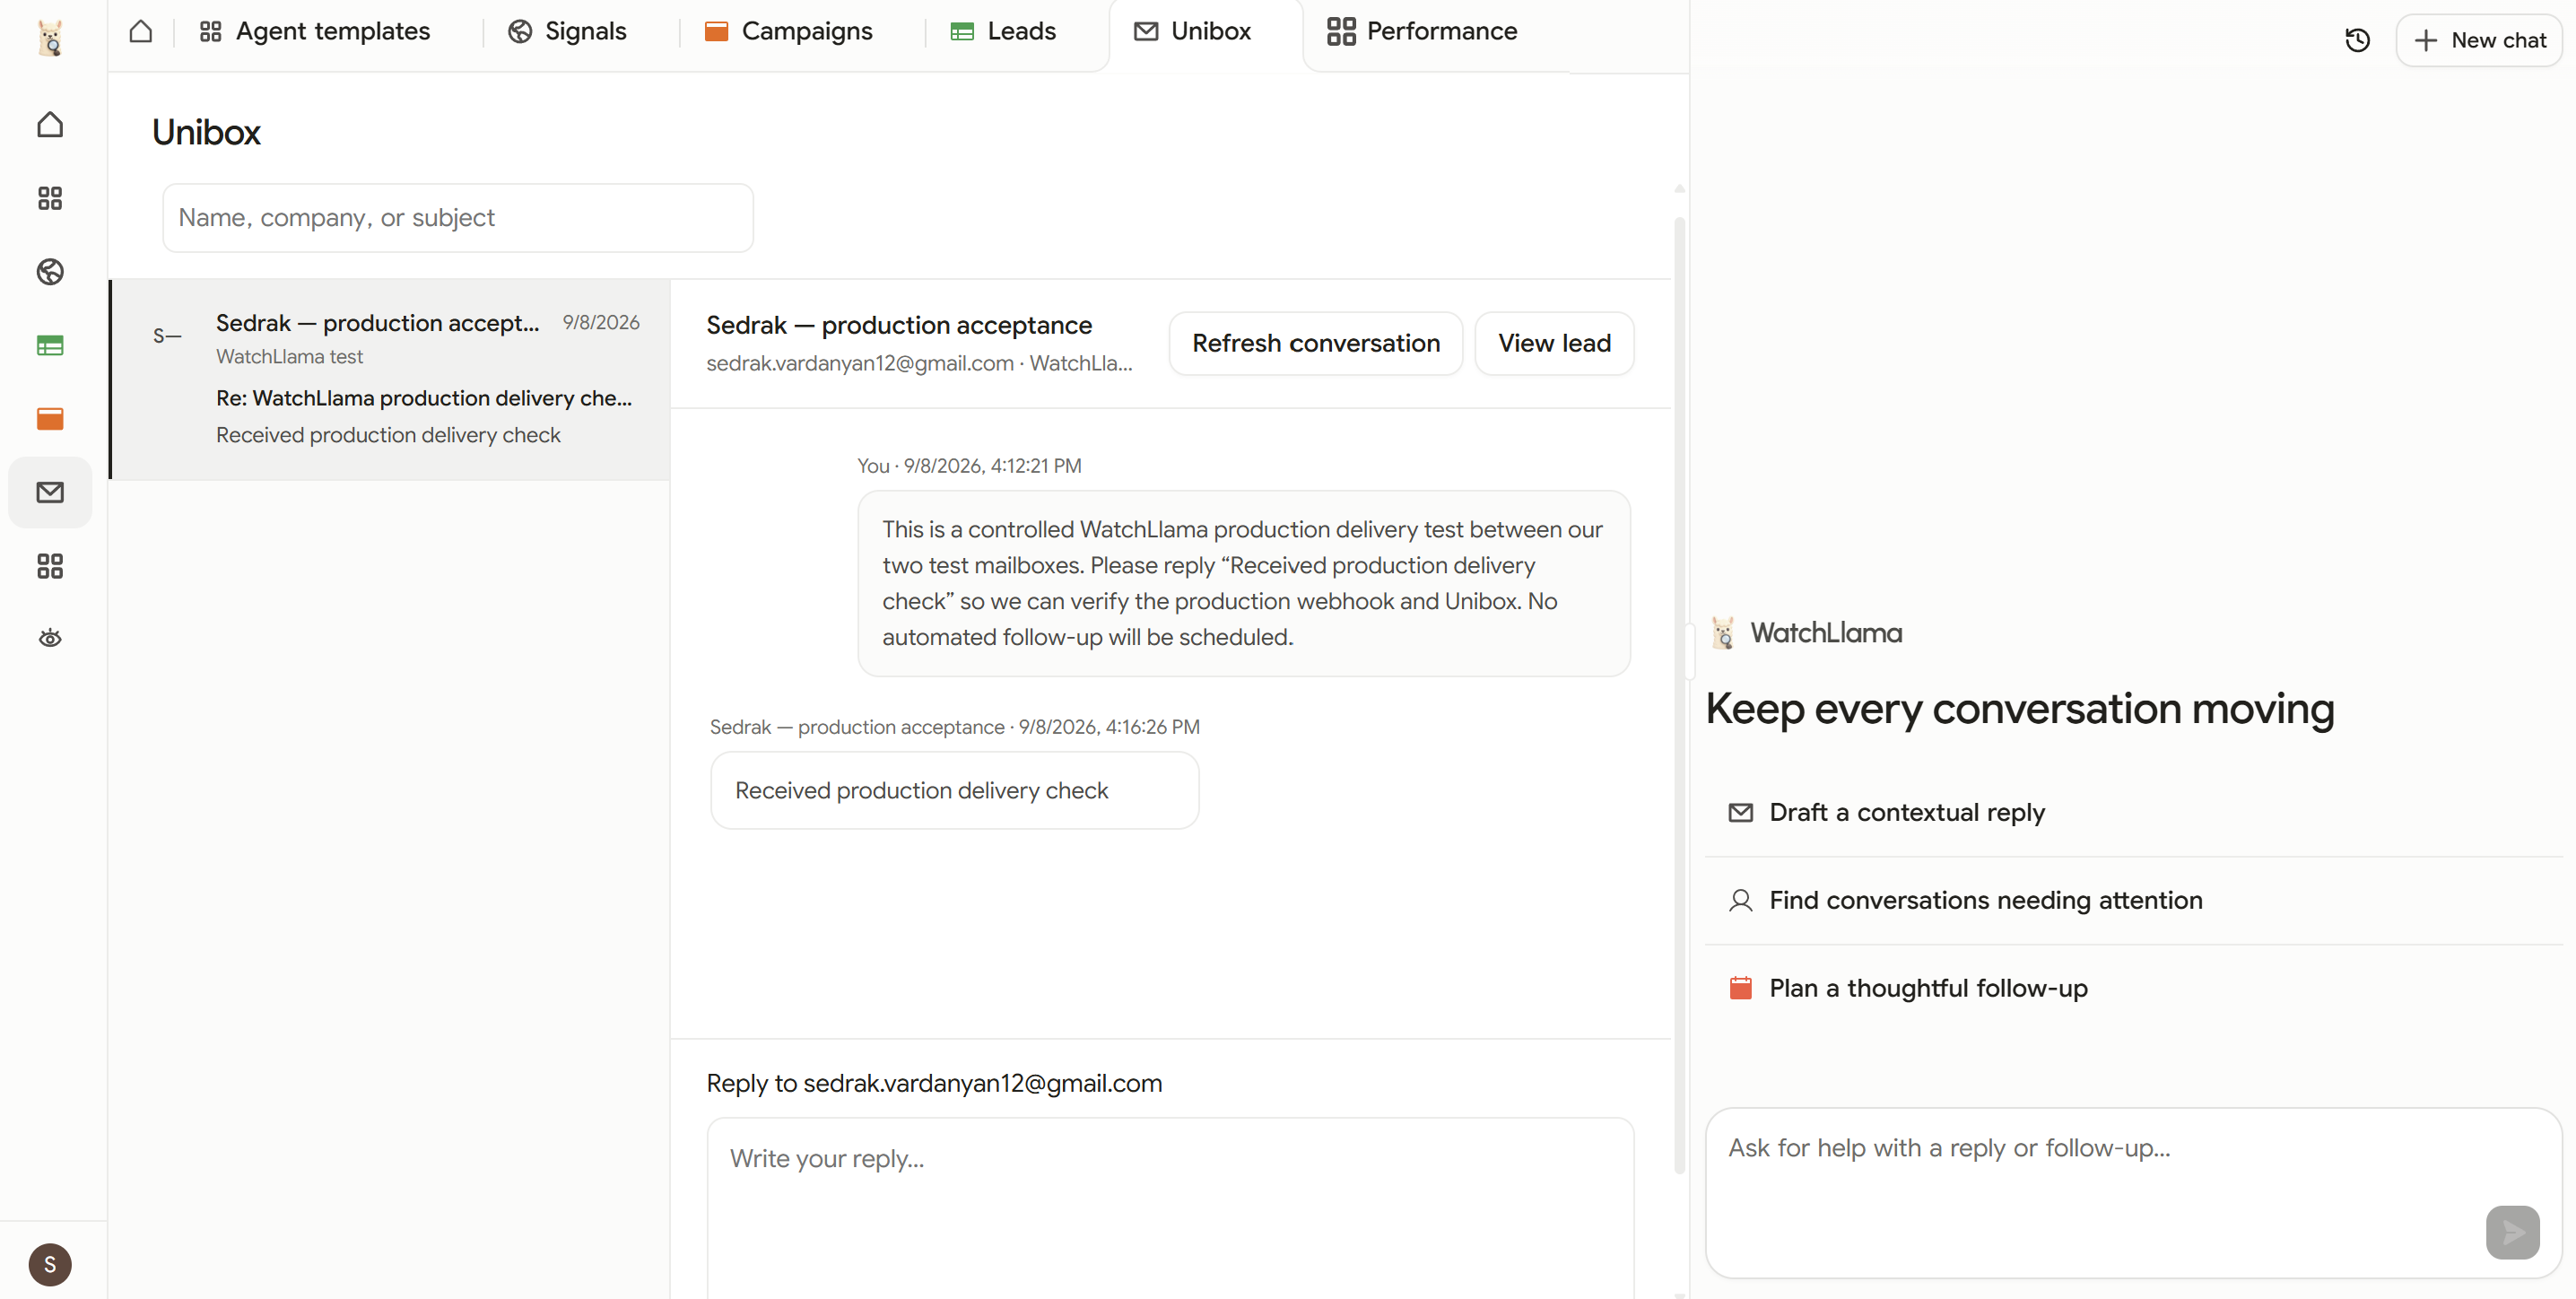Click the home icon in top tab bar
The image size is (2576, 1299).
tap(141, 31)
